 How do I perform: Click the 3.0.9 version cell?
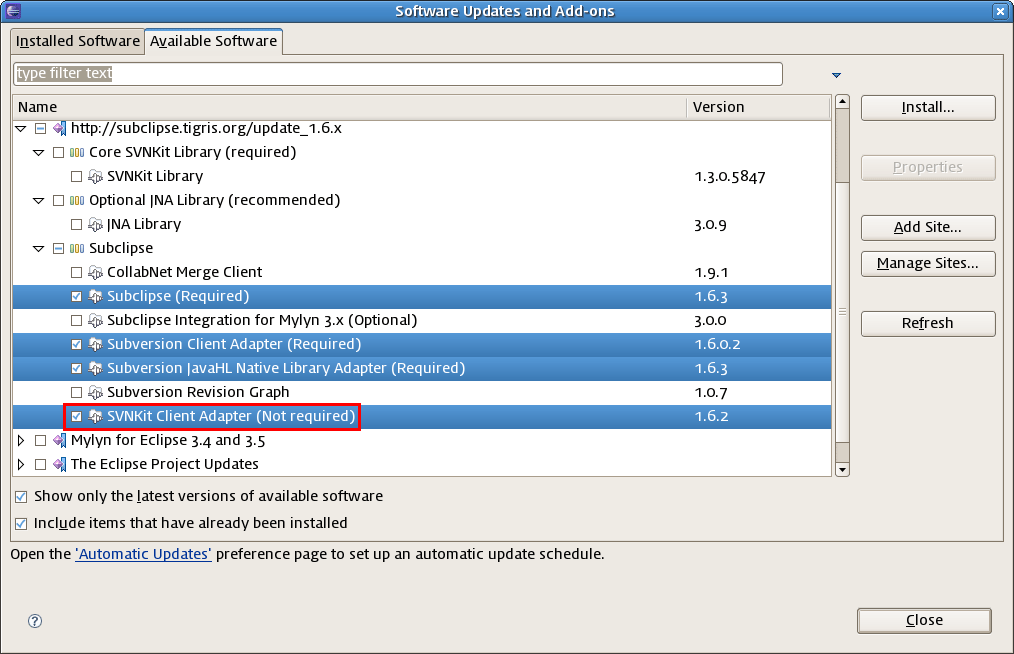(710, 224)
